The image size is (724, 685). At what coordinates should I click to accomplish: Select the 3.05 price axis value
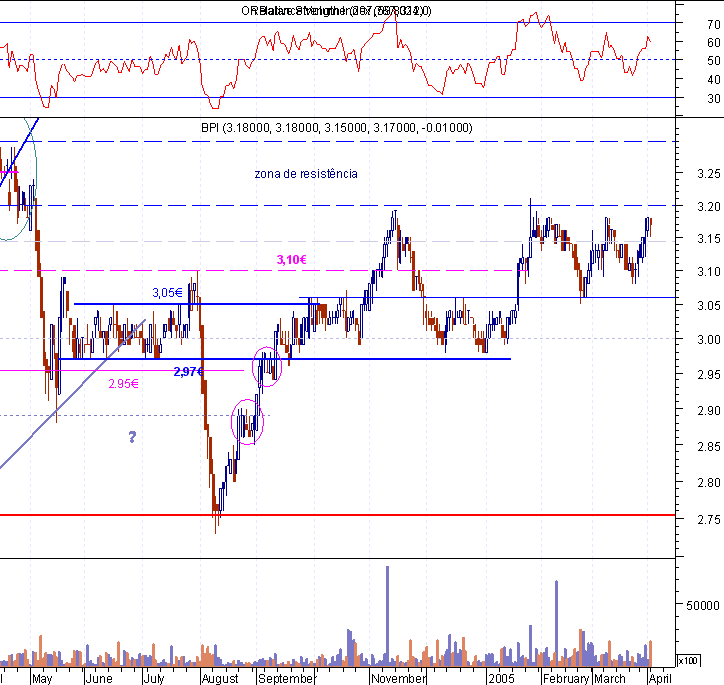click(x=708, y=305)
